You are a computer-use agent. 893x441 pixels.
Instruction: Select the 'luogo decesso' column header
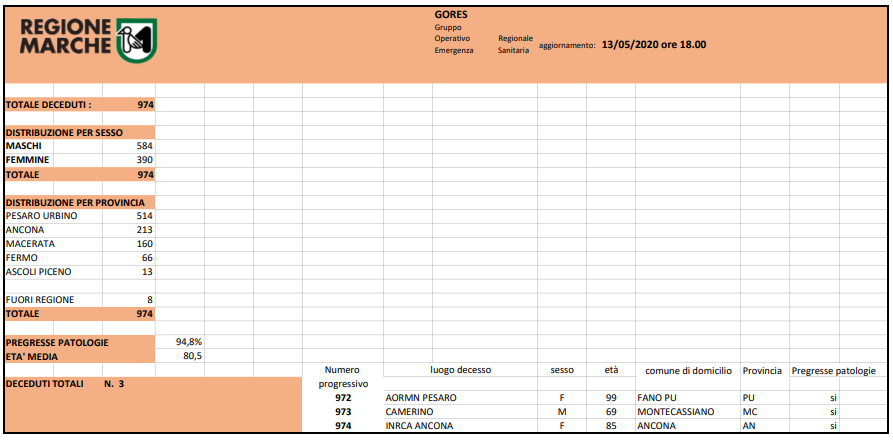click(460, 370)
